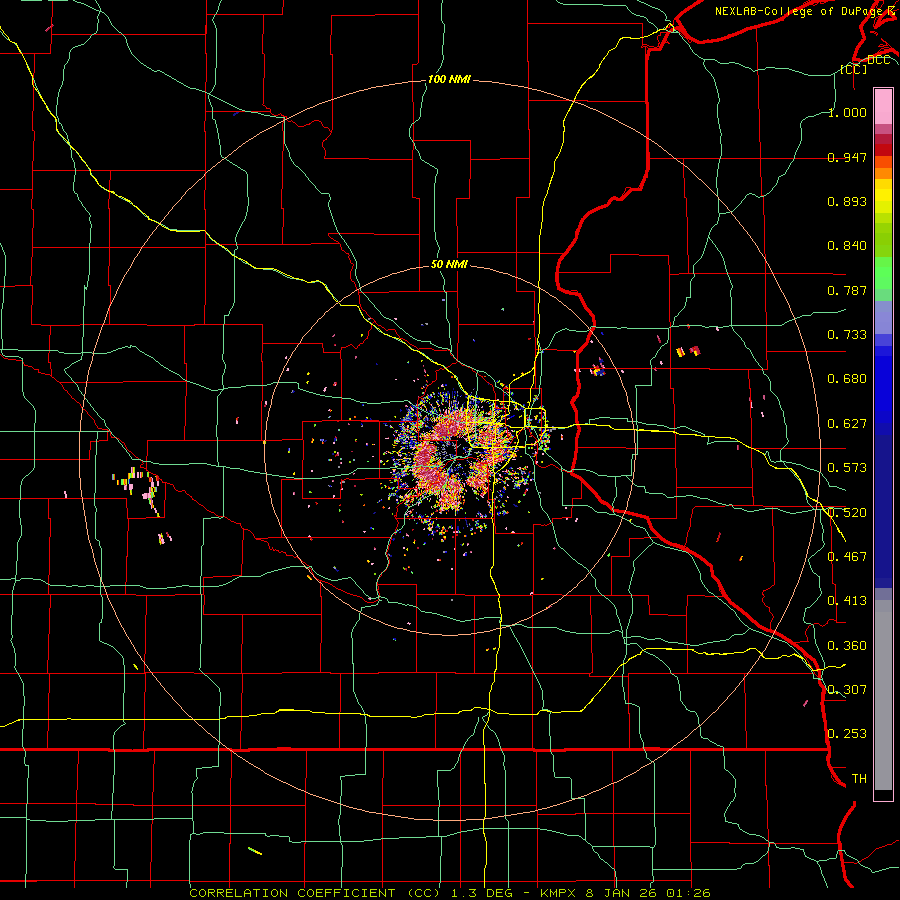Select the 0.360 value on color scale
The image size is (900, 900).
[847, 646]
